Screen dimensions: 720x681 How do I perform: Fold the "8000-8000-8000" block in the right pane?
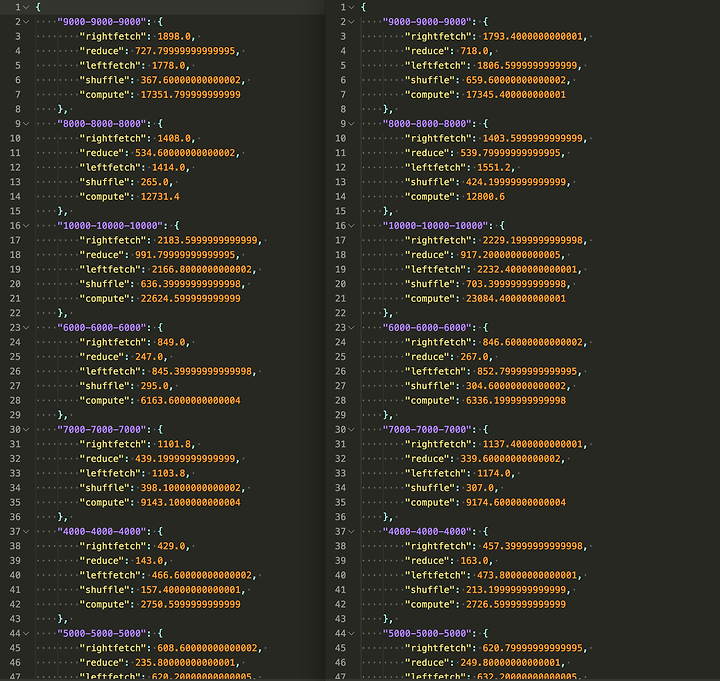351,124
